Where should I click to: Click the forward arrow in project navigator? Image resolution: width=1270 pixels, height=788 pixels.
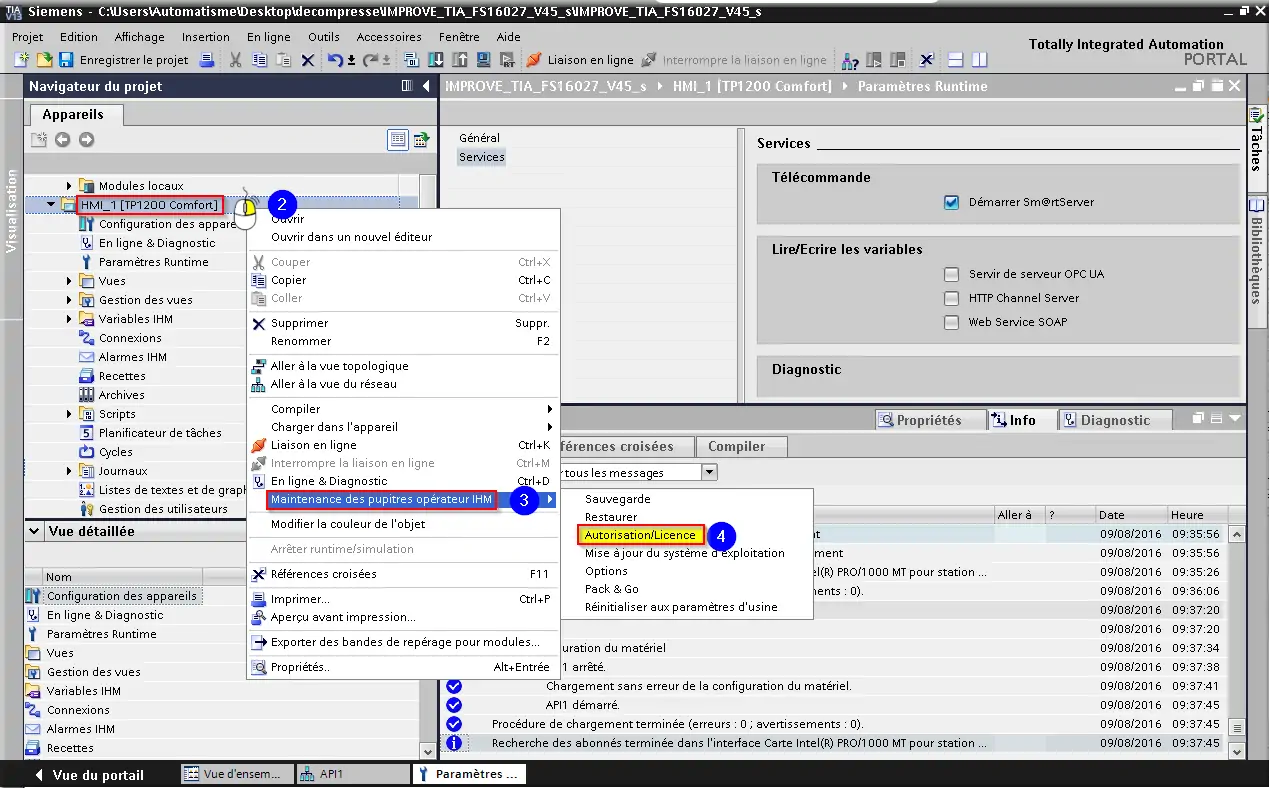[87, 139]
